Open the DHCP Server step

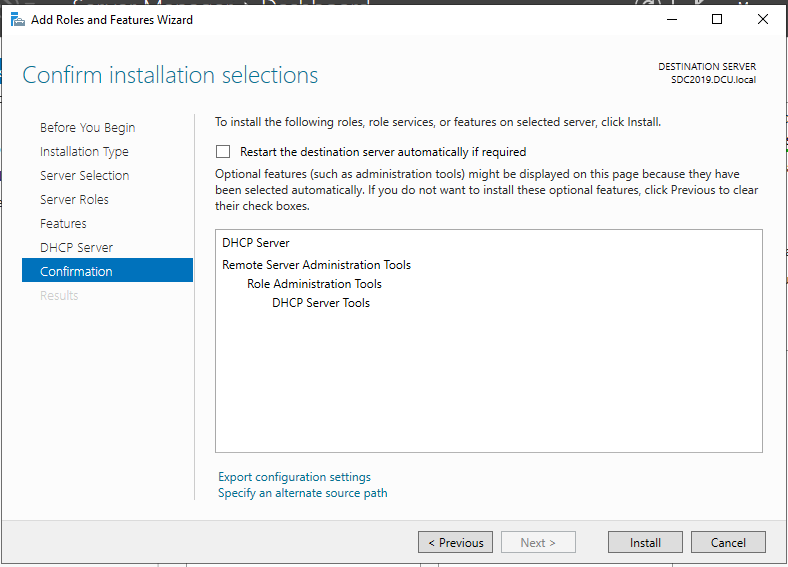coord(76,248)
